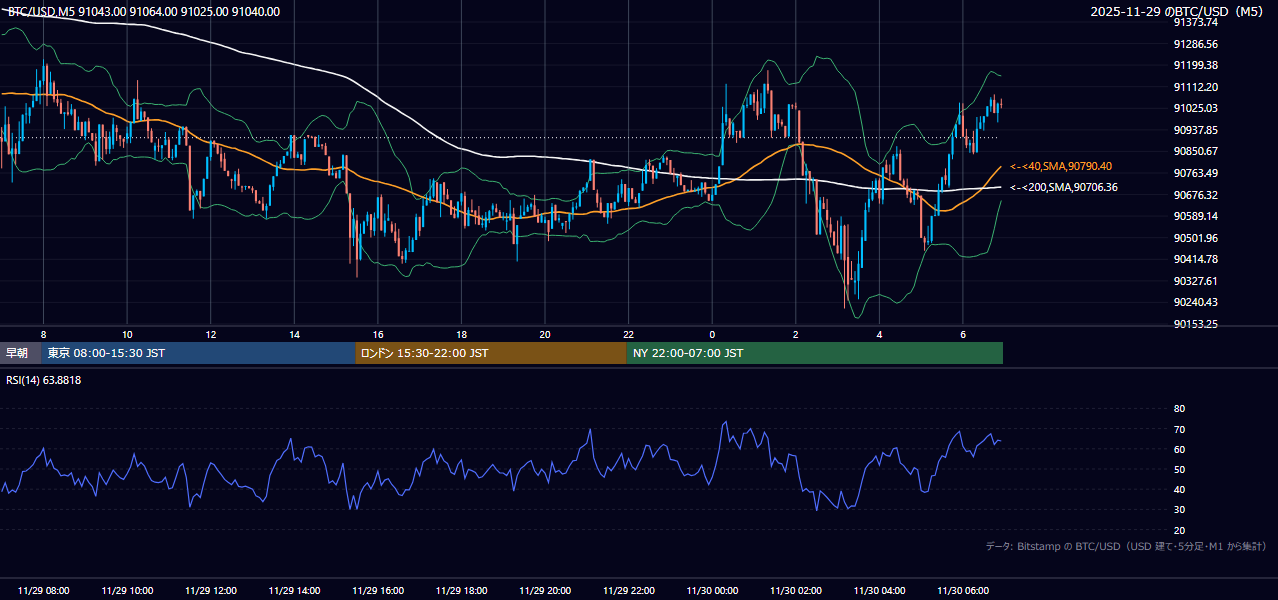Select the ロンドン 15:30-22:00 JST session bar
The image size is (1278, 600).
click(491, 353)
